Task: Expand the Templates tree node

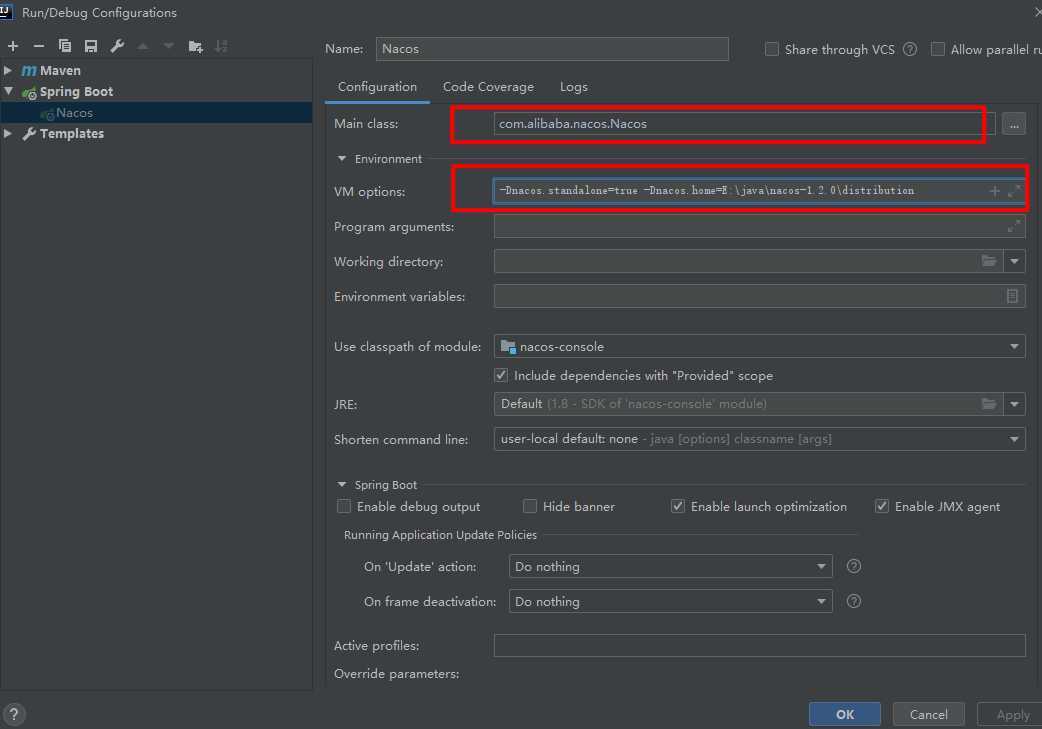Action: [x=8, y=134]
